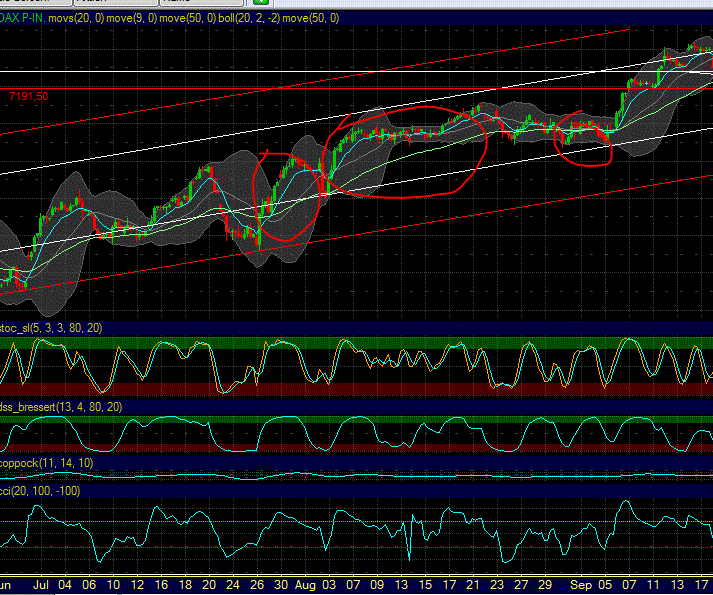This screenshot has height=595, width=713.
Task: Select the boll(20, 2, -2) indicator label
Action: click(x=249, y=18)
